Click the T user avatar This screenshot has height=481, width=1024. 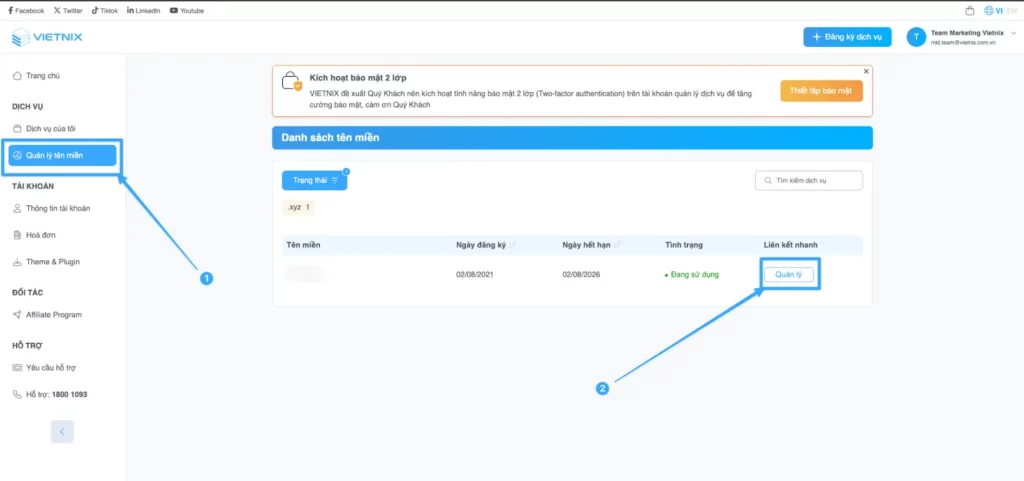pos(916,37)
